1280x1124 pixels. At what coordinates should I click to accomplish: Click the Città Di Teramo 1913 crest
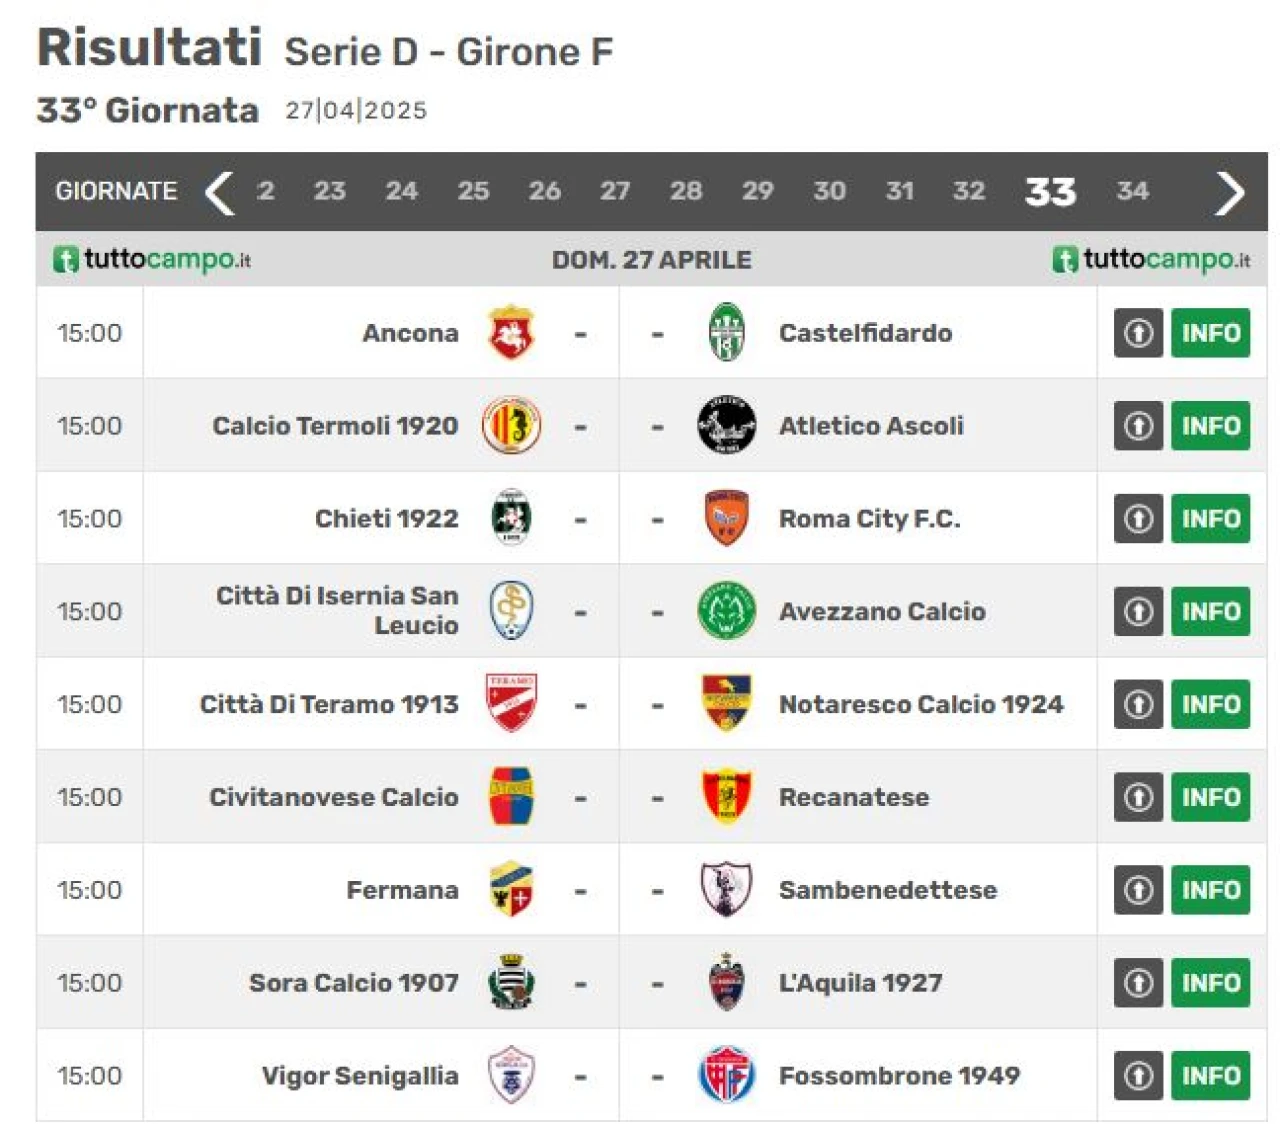tap(511, 703)
